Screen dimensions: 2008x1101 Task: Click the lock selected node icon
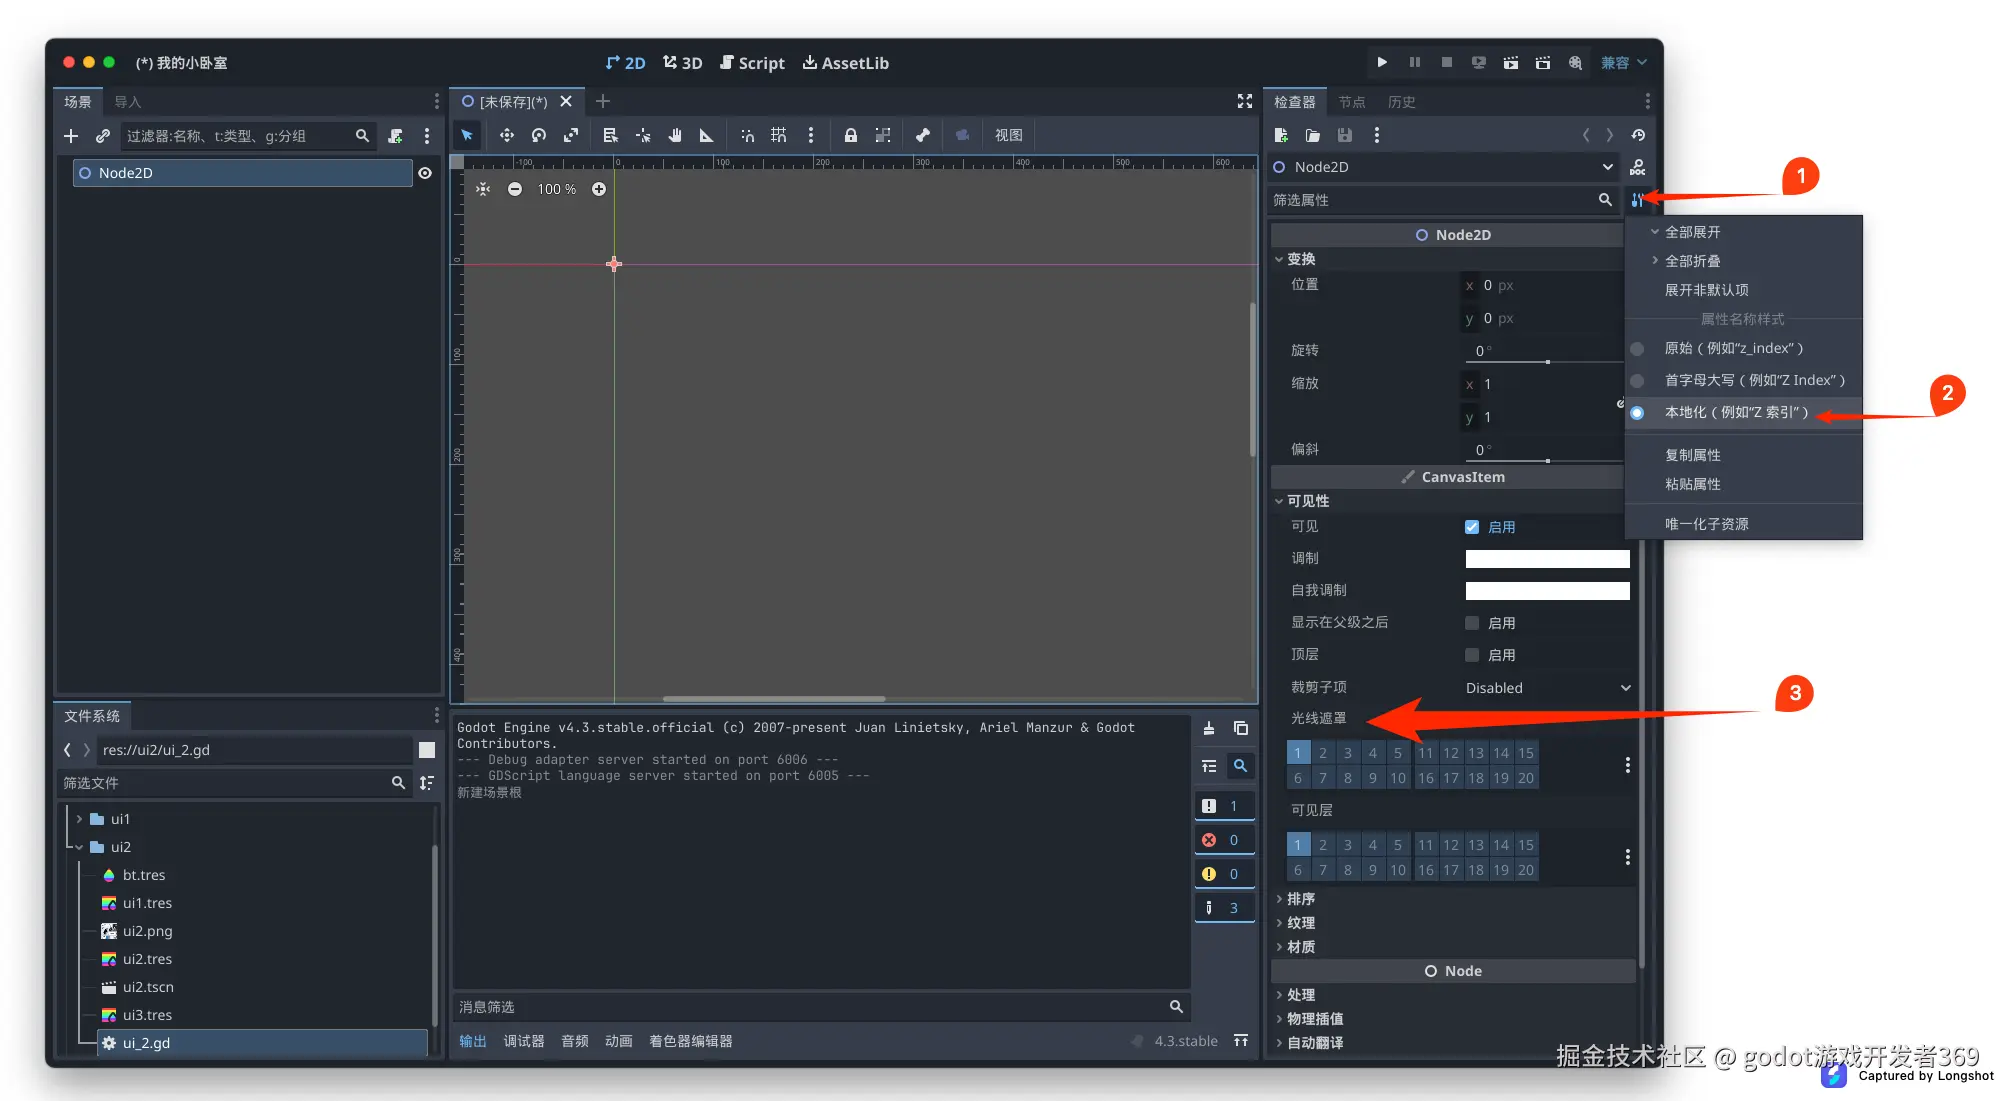[x=850, y=135]
